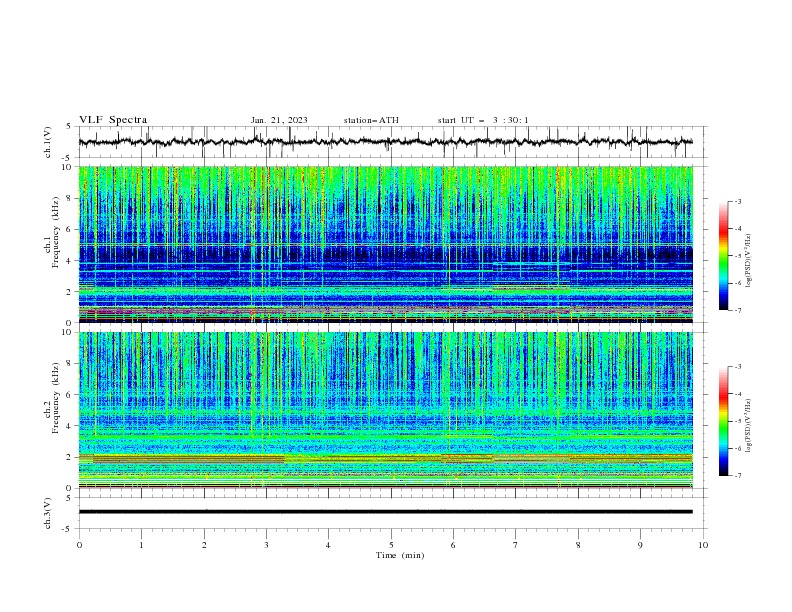Click the "-3" tick on ch.2 color bar
Screen dimensions: 792x612
(x=737, y=367)
